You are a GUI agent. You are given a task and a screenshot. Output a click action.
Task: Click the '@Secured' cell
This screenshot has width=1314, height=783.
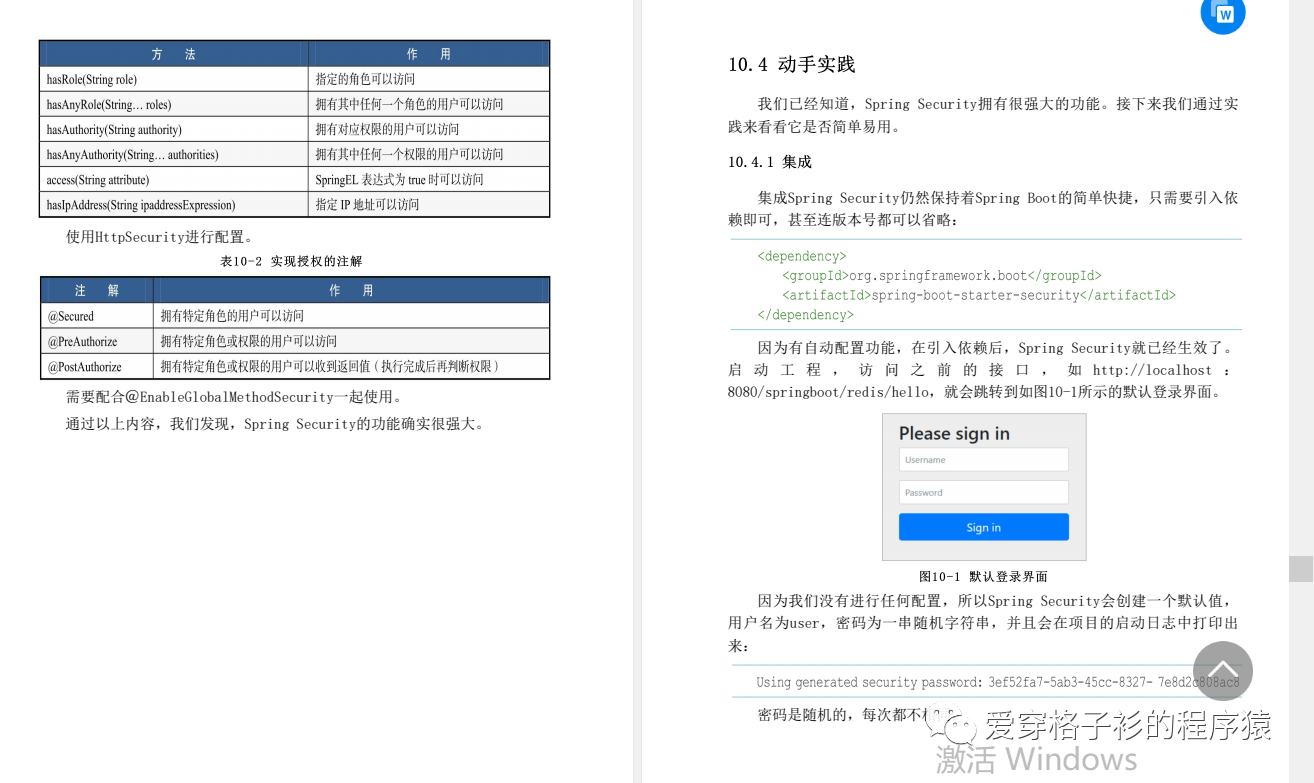click(x=97, y=316)
